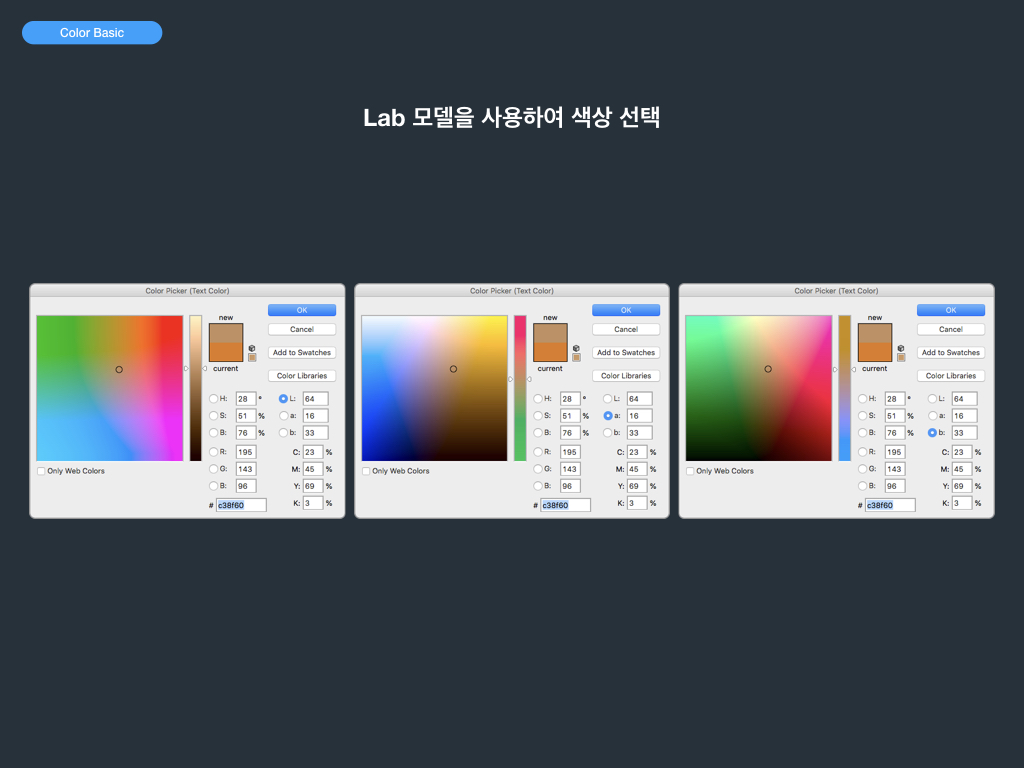The height and width of the screenshot is (768, 1024).
Task: Enable Only Web Colors in left dialog
Action: (41, 471)
